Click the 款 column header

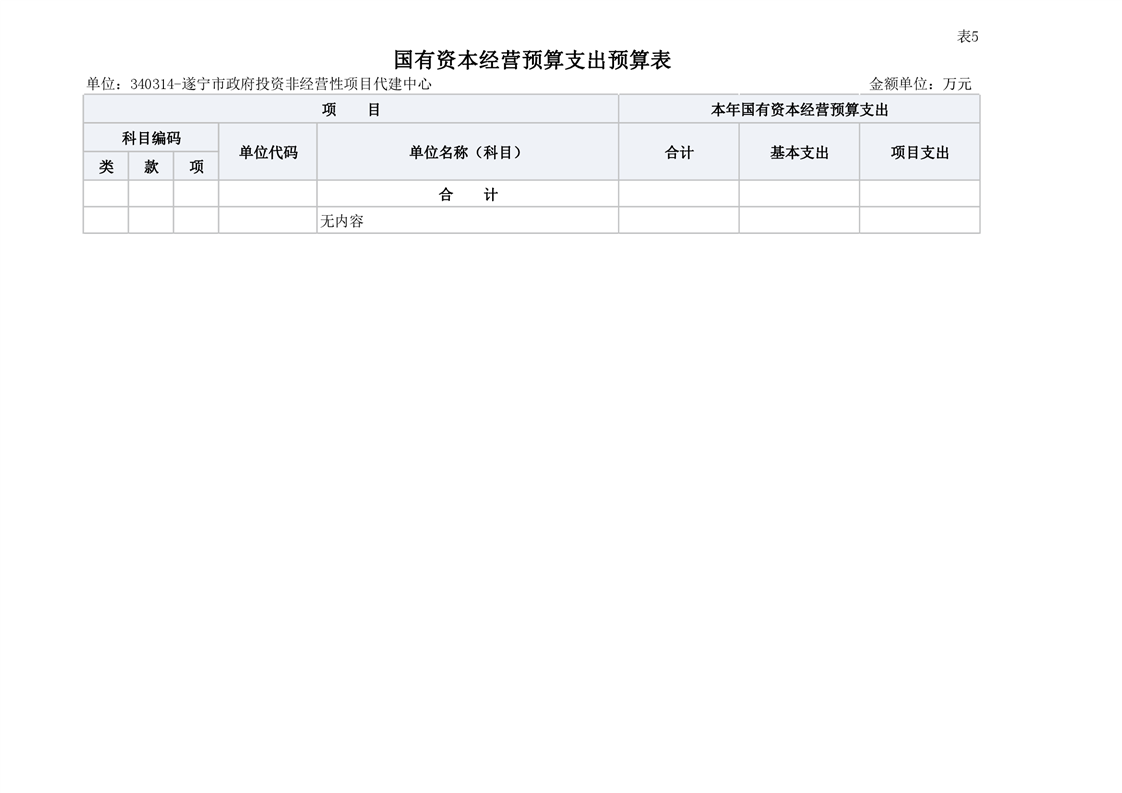pyautogui.click(x=151, y=167)
